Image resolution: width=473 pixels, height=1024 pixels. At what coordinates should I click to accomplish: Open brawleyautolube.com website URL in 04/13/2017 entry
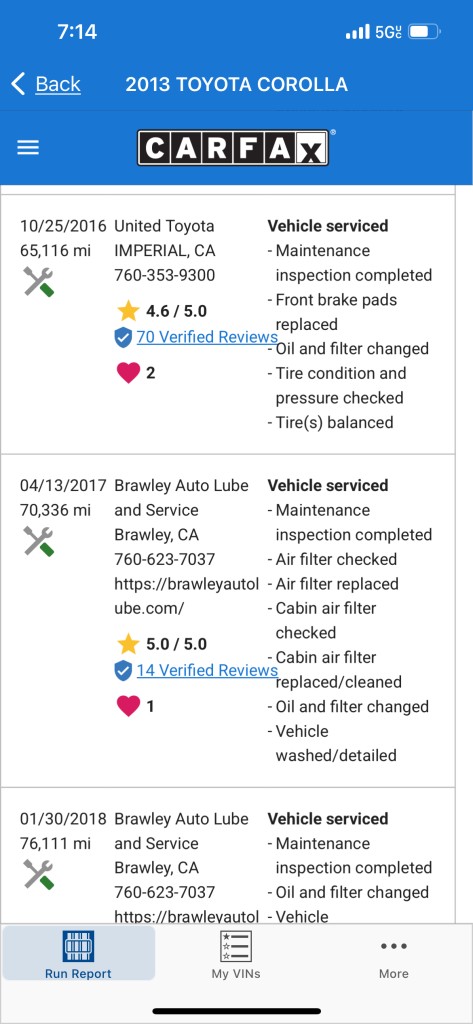click(x=187, y=596)
